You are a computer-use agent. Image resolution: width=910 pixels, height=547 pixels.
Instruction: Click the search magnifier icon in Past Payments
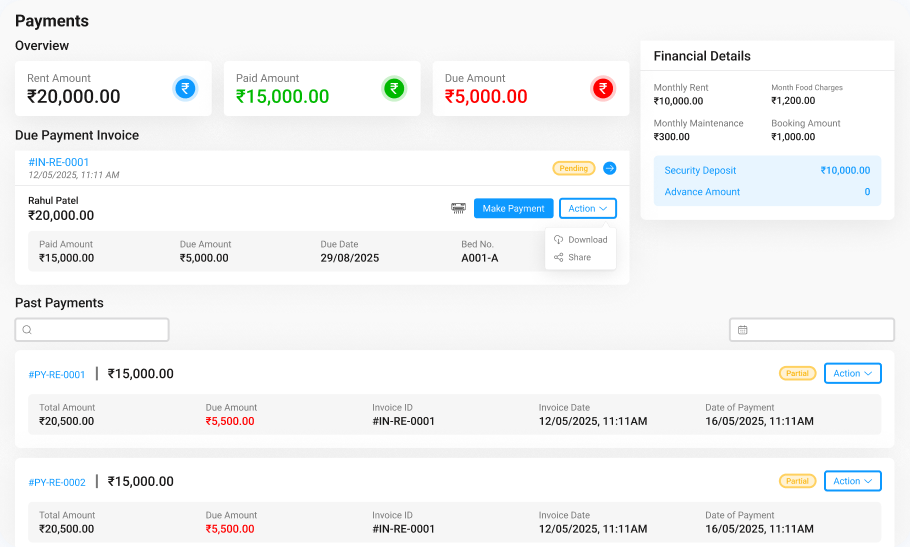pyautogui.click(x=27, y=330)
